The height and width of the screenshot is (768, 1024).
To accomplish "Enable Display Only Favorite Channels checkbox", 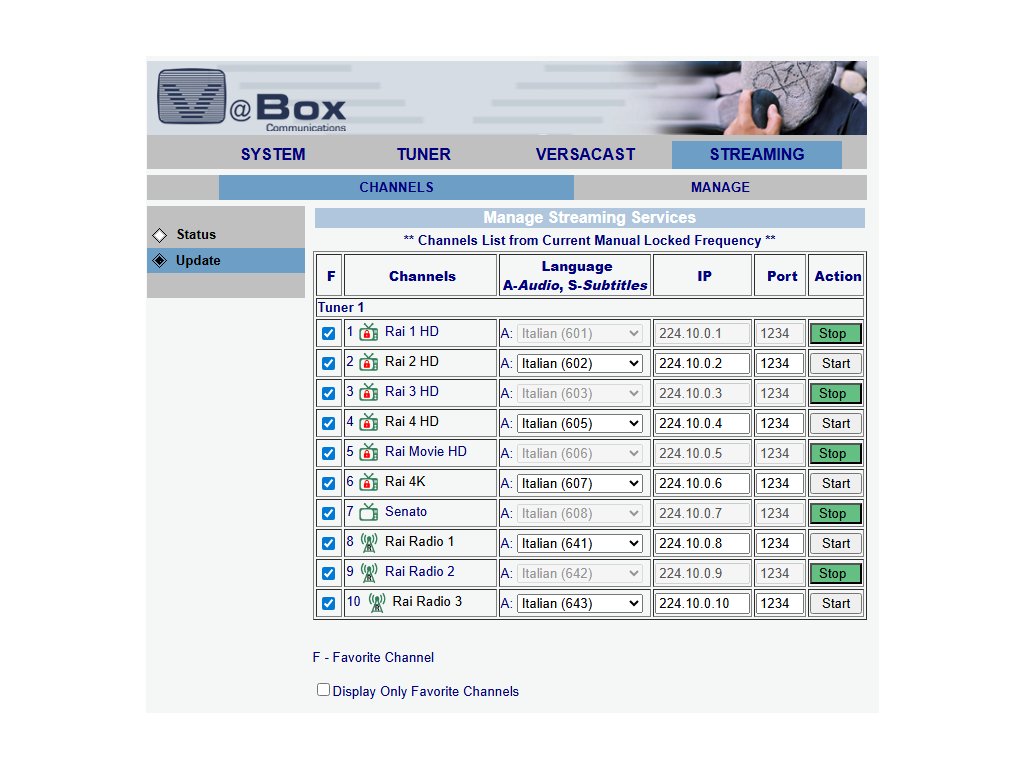I will [x=323, y=690].
